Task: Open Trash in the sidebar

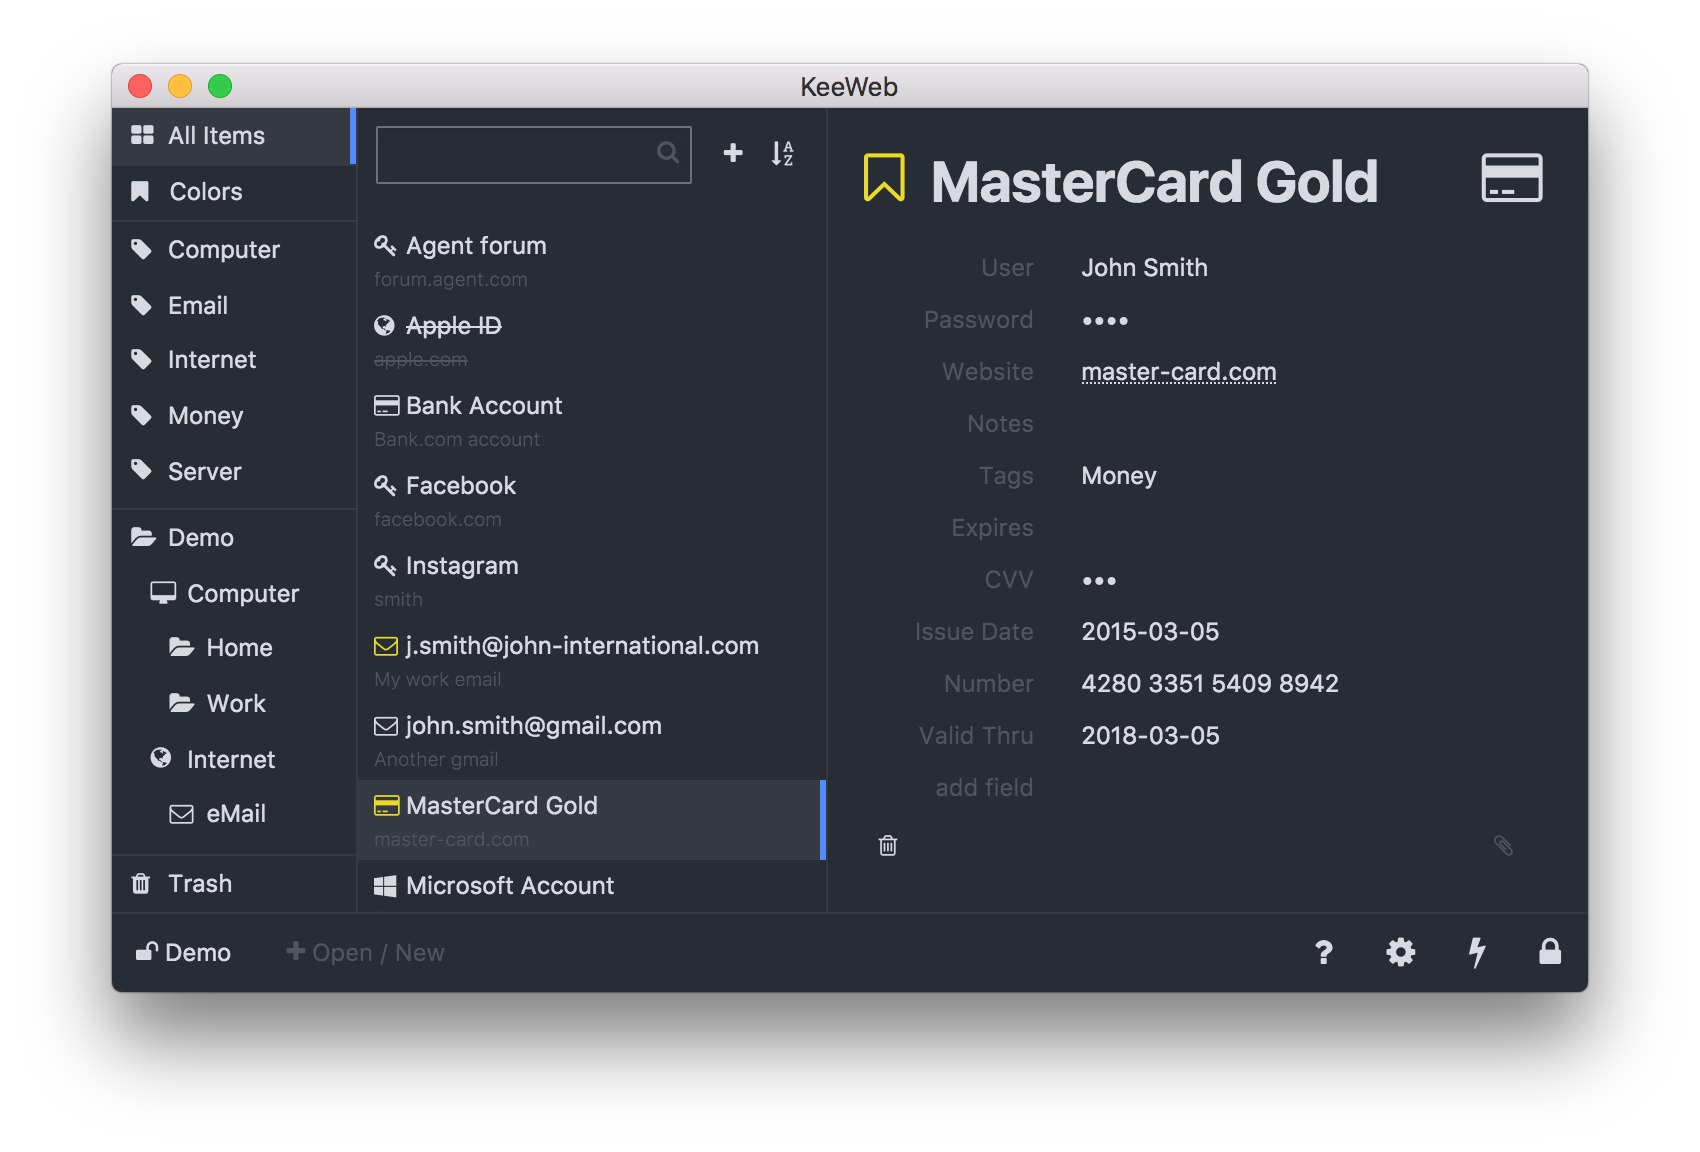Action: pyautogui.click(x=234, y=884)
